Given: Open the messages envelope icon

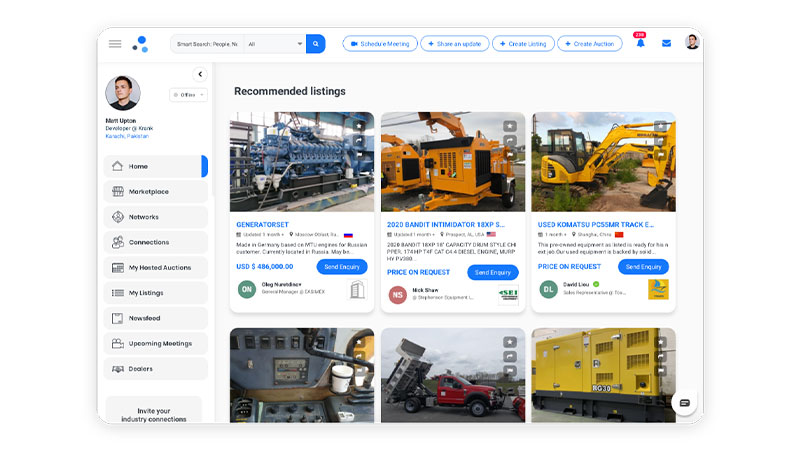Looking at the screenshot, I should (x=666, y=43).
